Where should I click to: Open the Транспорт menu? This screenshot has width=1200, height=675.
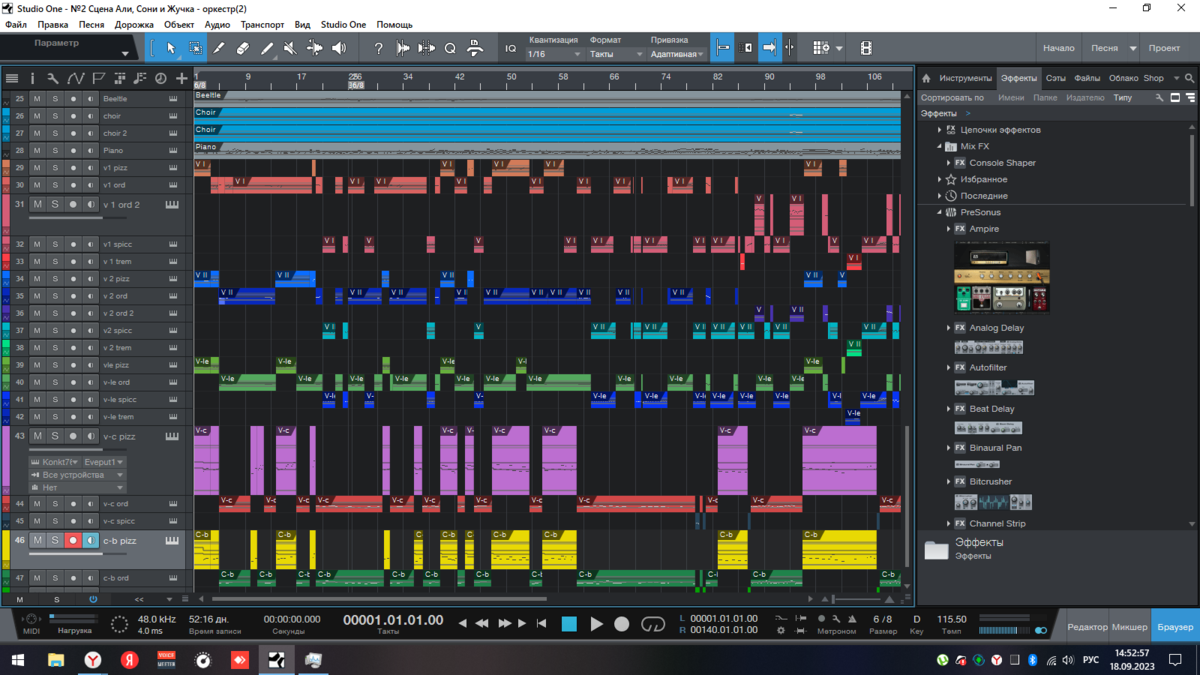262,24
